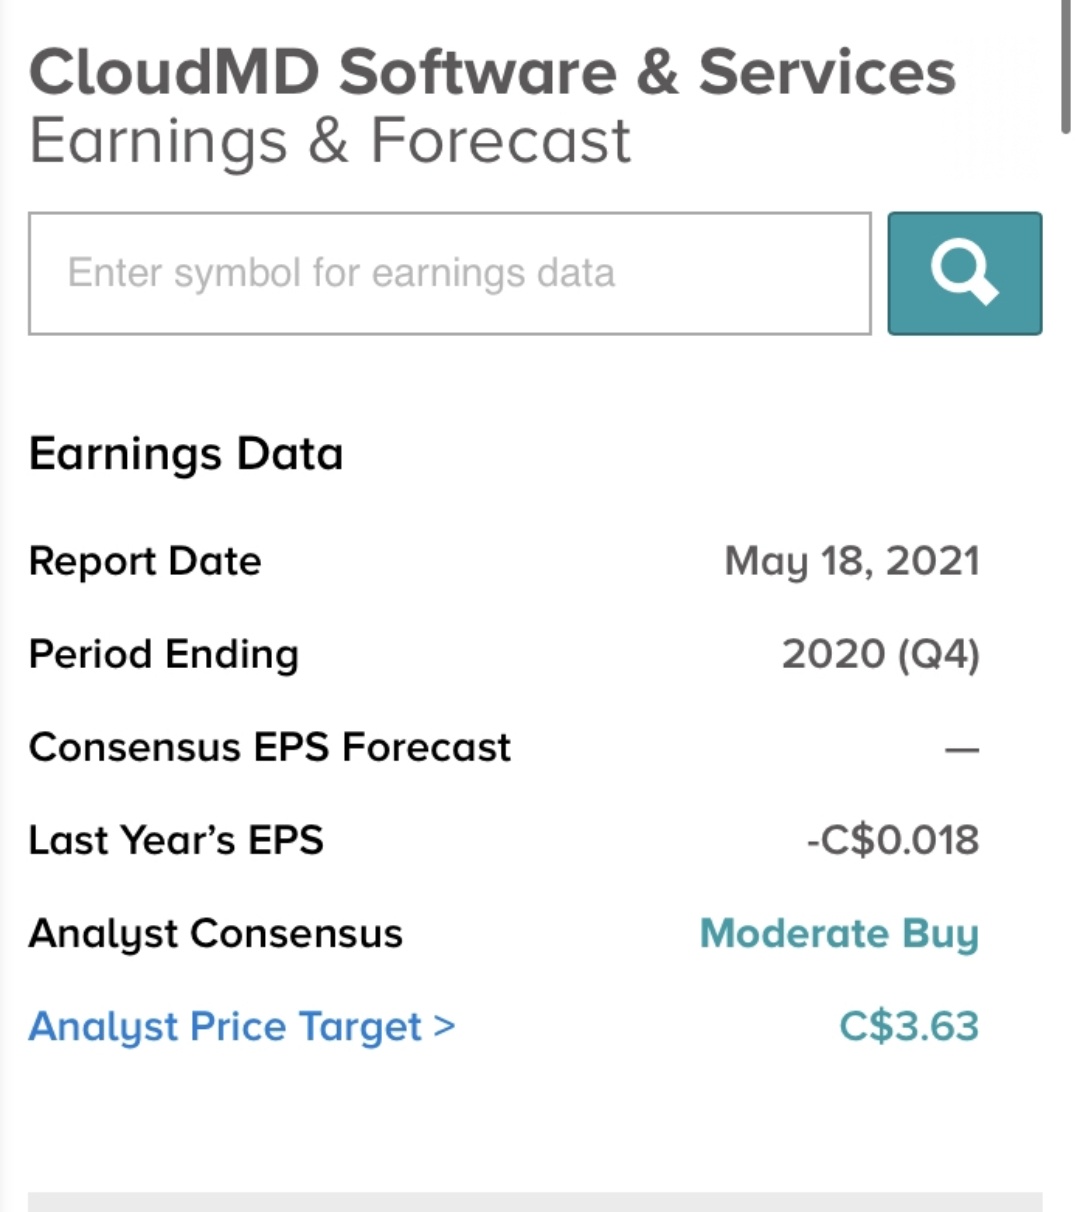Viewport: 1080px width, 1212px height.
Task: Select the May 18, 2021 date value
Action: coord(851,561)
